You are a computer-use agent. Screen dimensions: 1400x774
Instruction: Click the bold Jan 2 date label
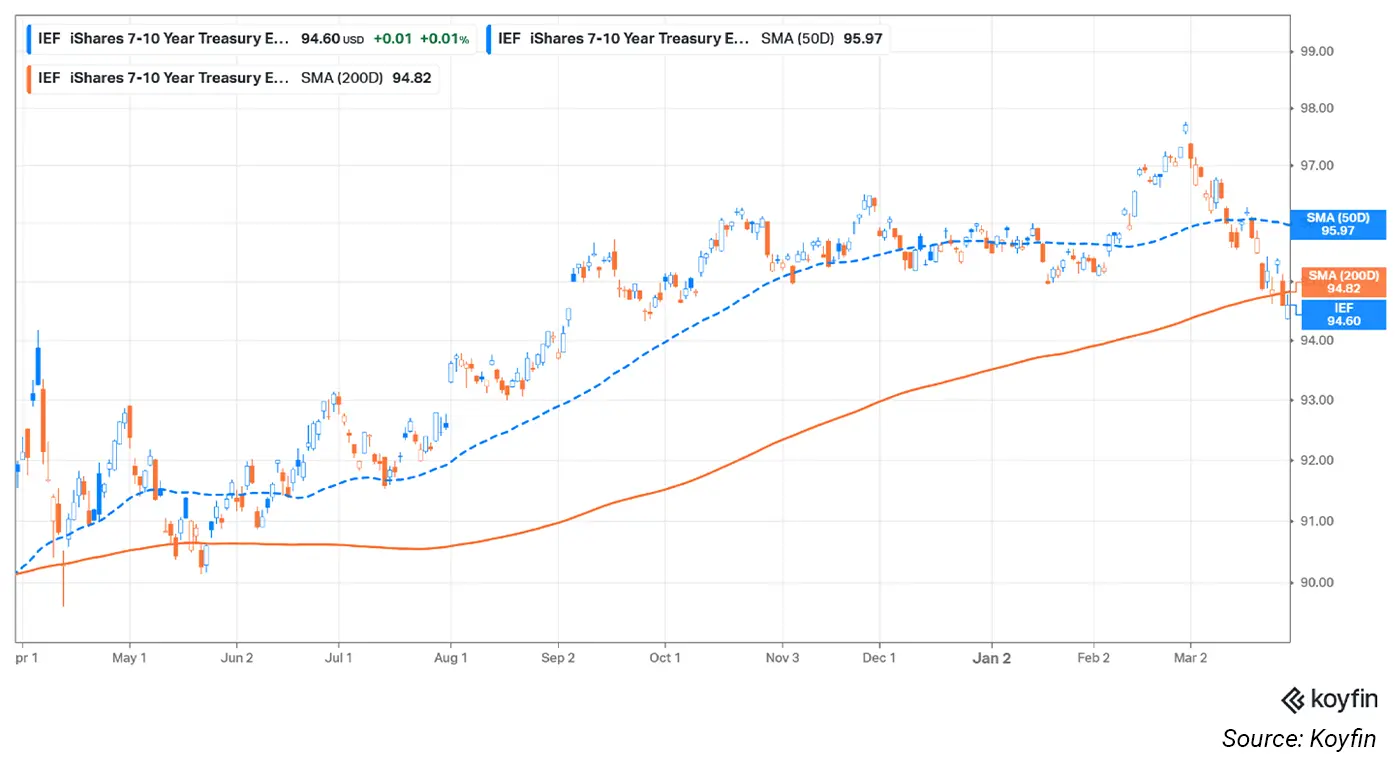[x=992, y=658]
